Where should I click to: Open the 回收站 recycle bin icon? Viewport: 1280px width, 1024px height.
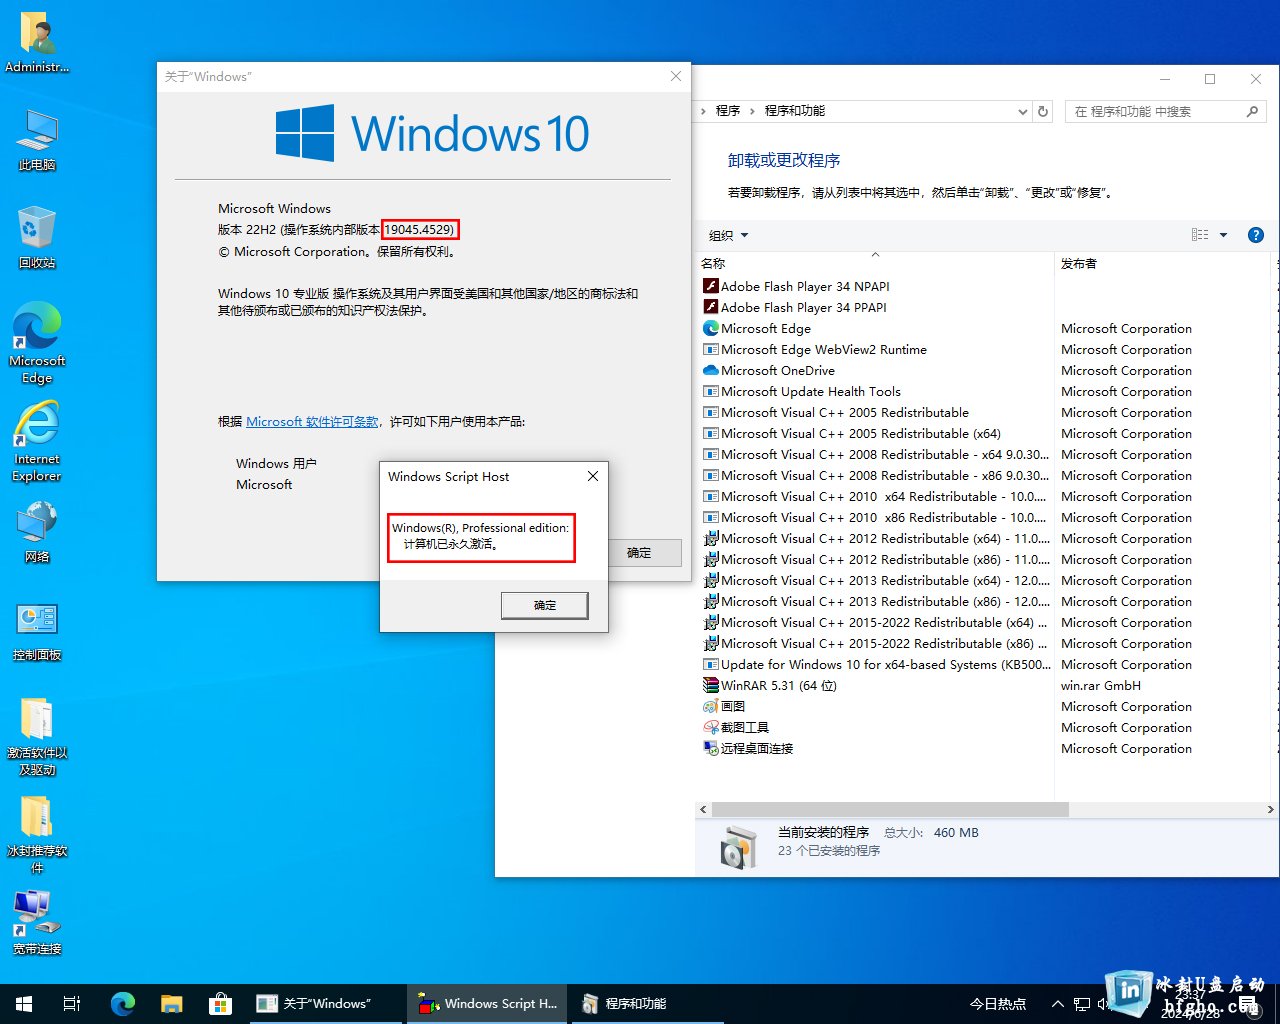(37, 239)
